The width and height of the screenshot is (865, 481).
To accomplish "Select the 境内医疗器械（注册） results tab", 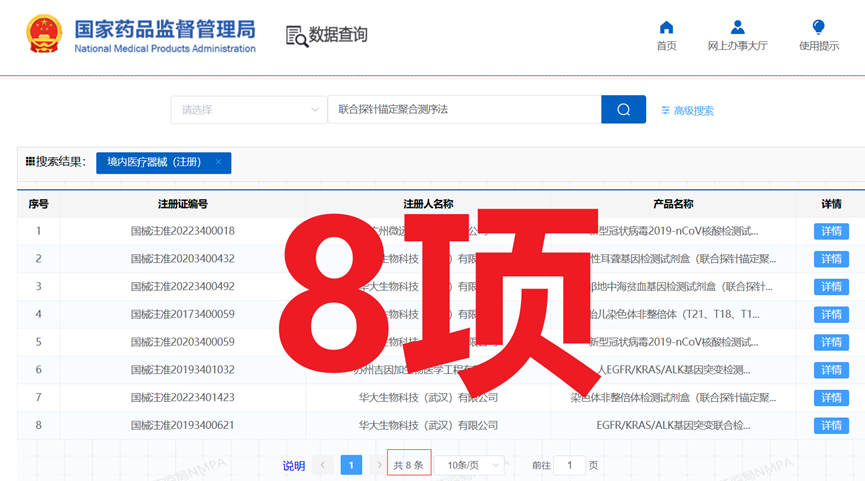I will pyautogui.click(x=154, y=162).
